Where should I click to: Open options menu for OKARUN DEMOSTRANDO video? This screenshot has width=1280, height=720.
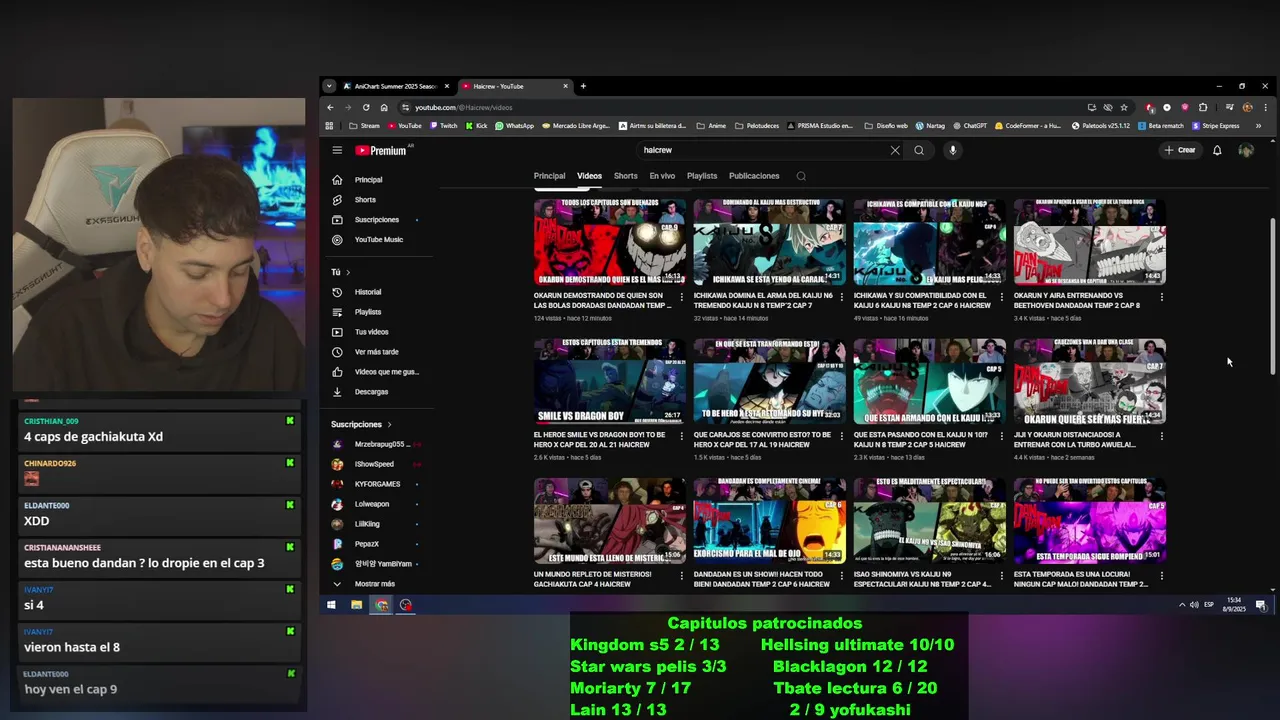point(682,296)
